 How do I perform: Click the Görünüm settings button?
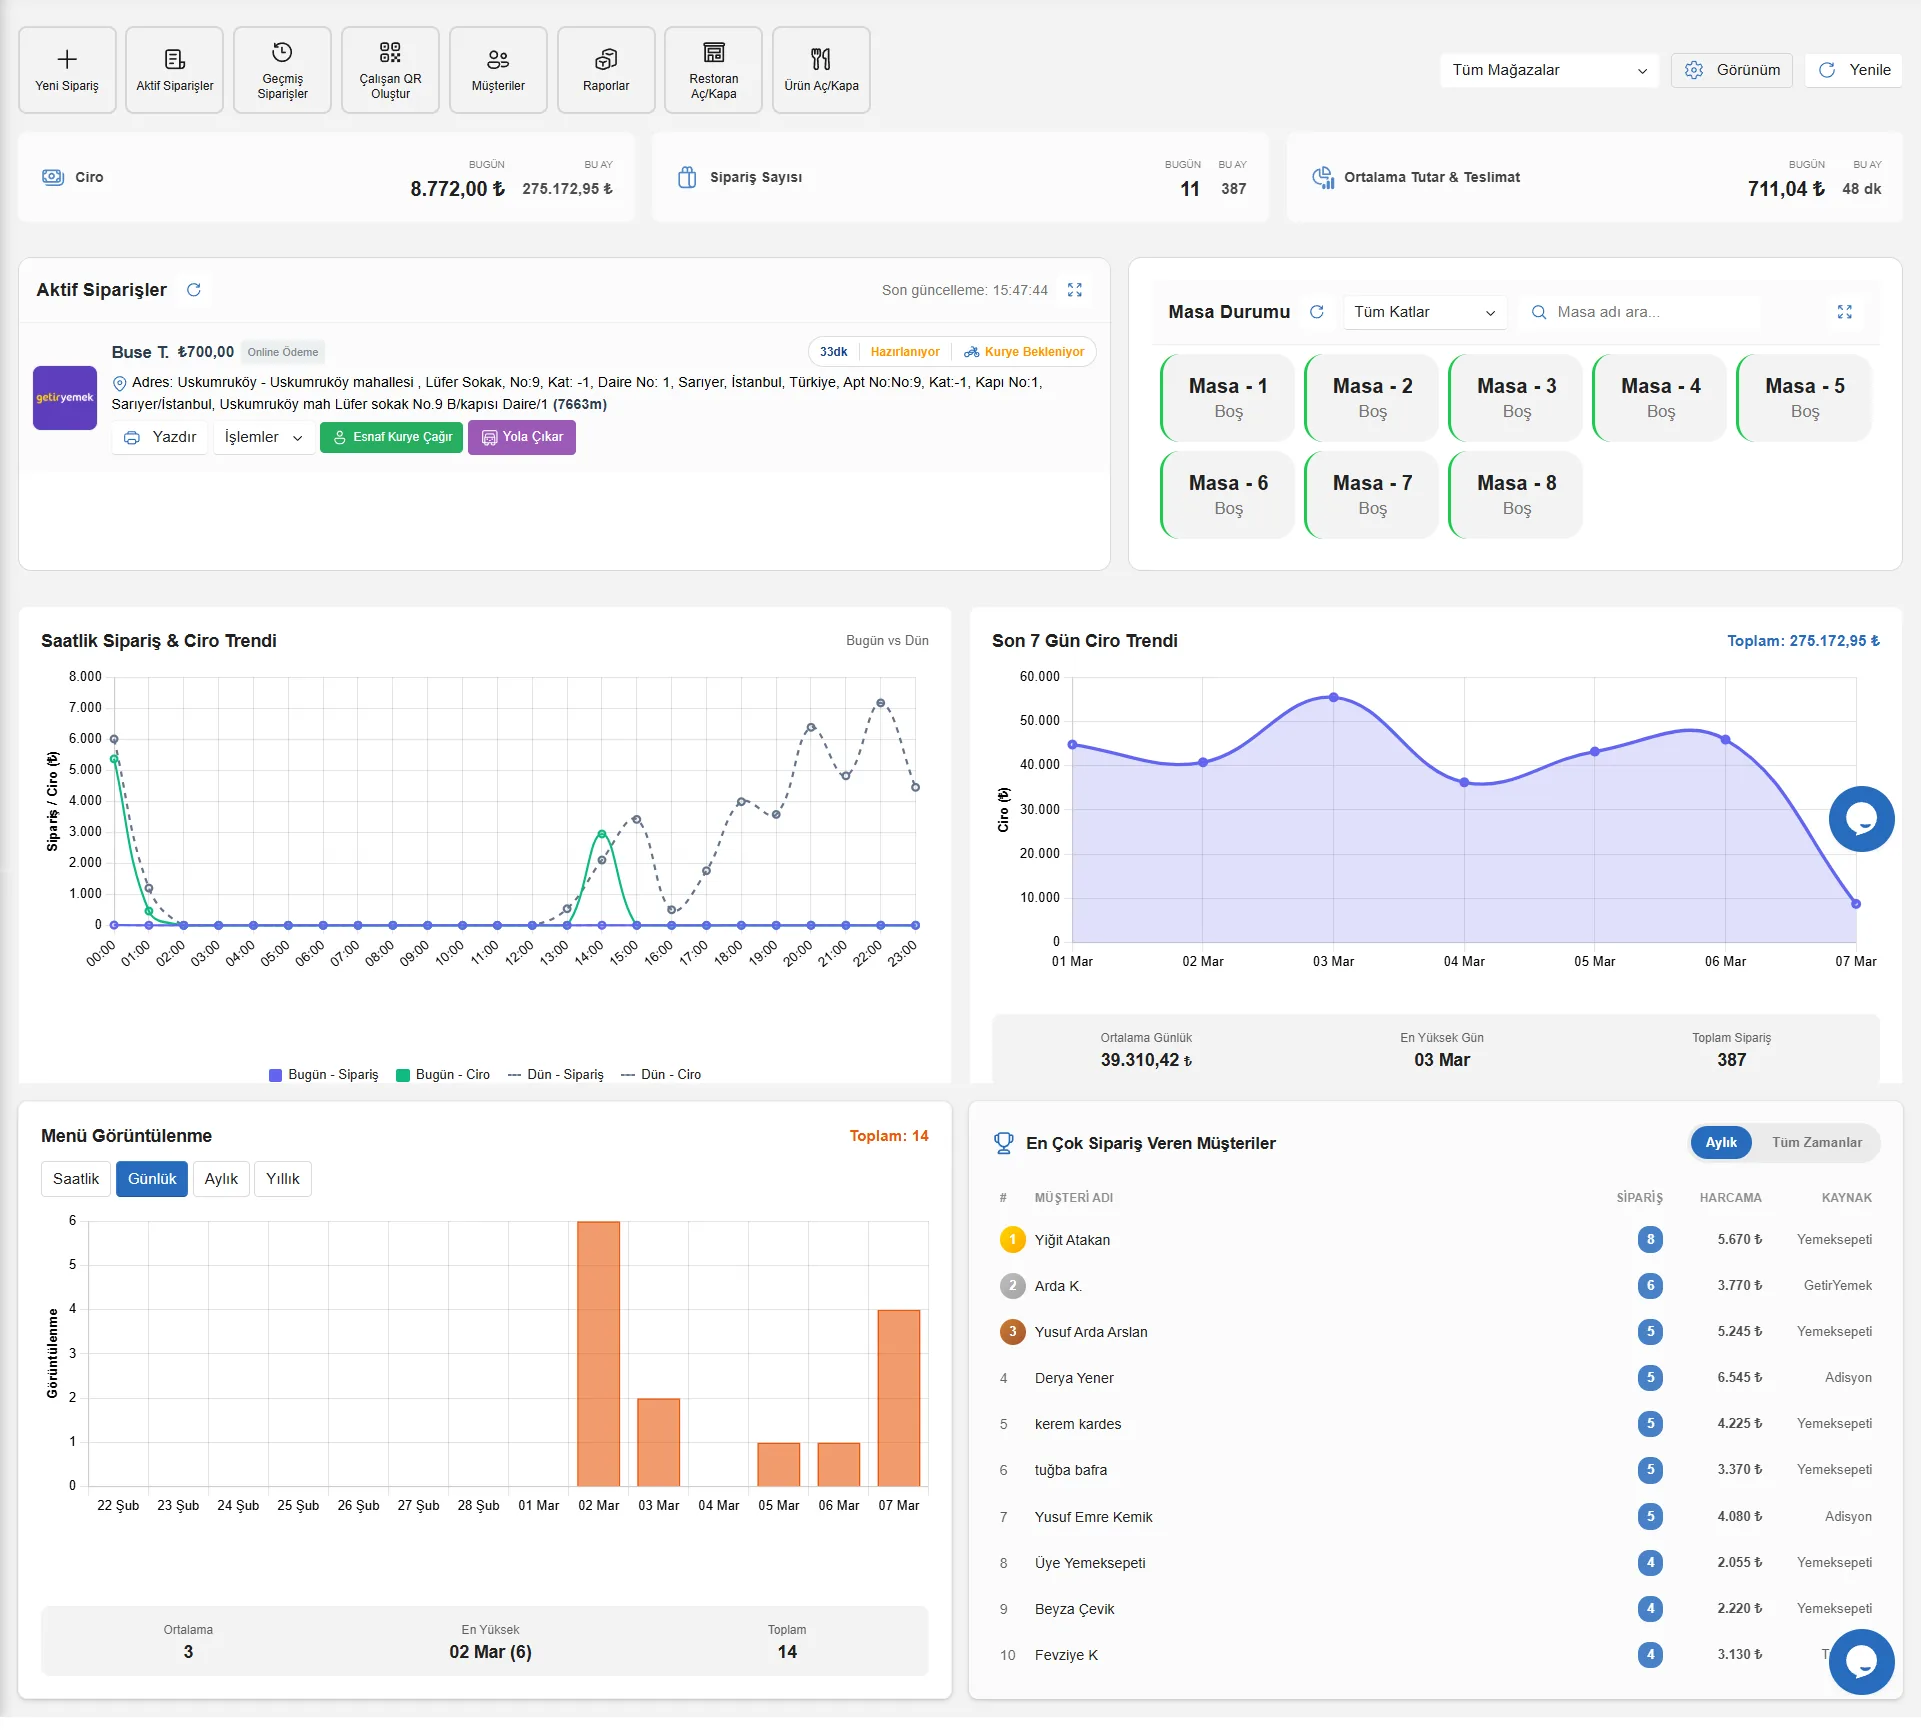1732,70
